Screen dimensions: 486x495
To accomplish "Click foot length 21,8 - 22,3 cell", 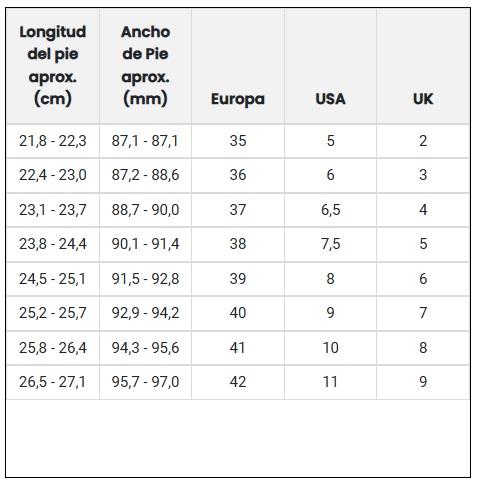I will (x=53, y=141).
